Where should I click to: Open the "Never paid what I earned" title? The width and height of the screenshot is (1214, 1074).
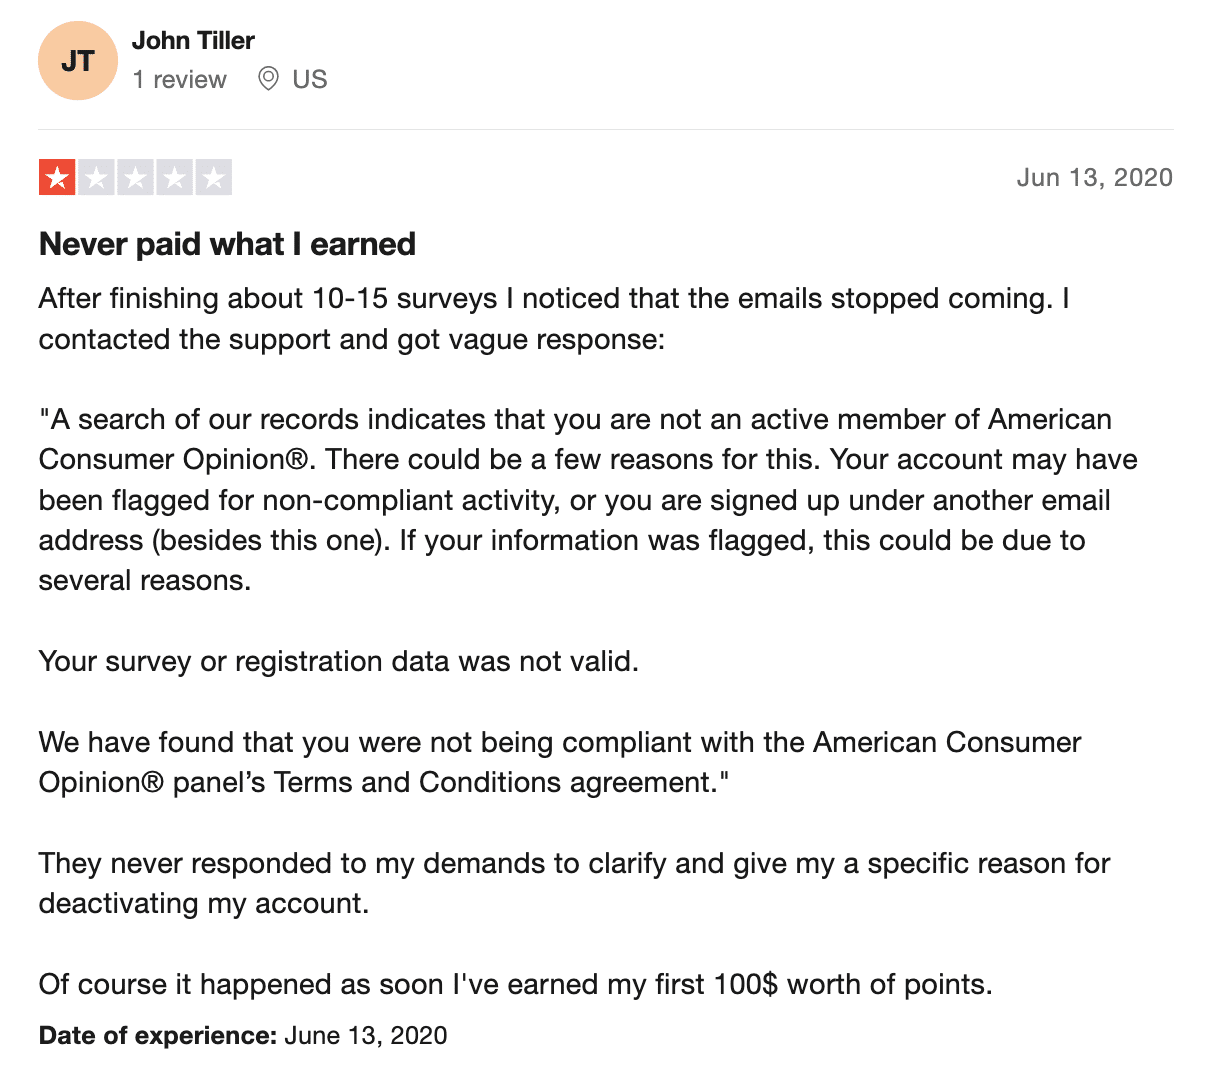(227, 244)
